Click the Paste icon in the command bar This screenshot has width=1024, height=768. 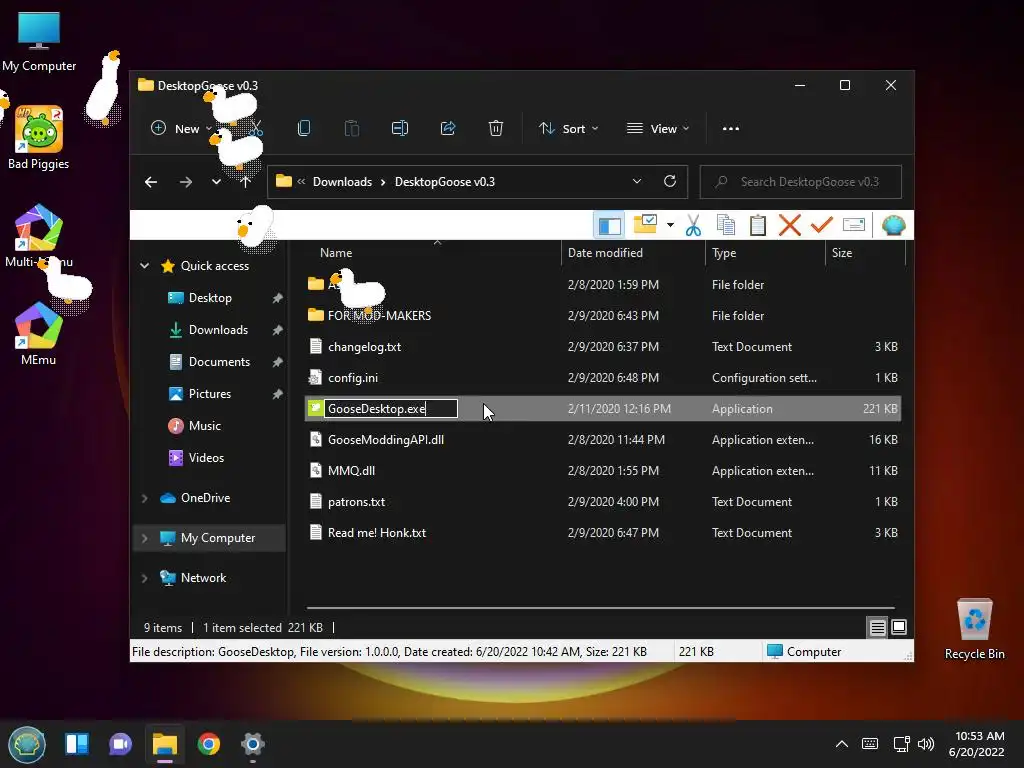352,129
